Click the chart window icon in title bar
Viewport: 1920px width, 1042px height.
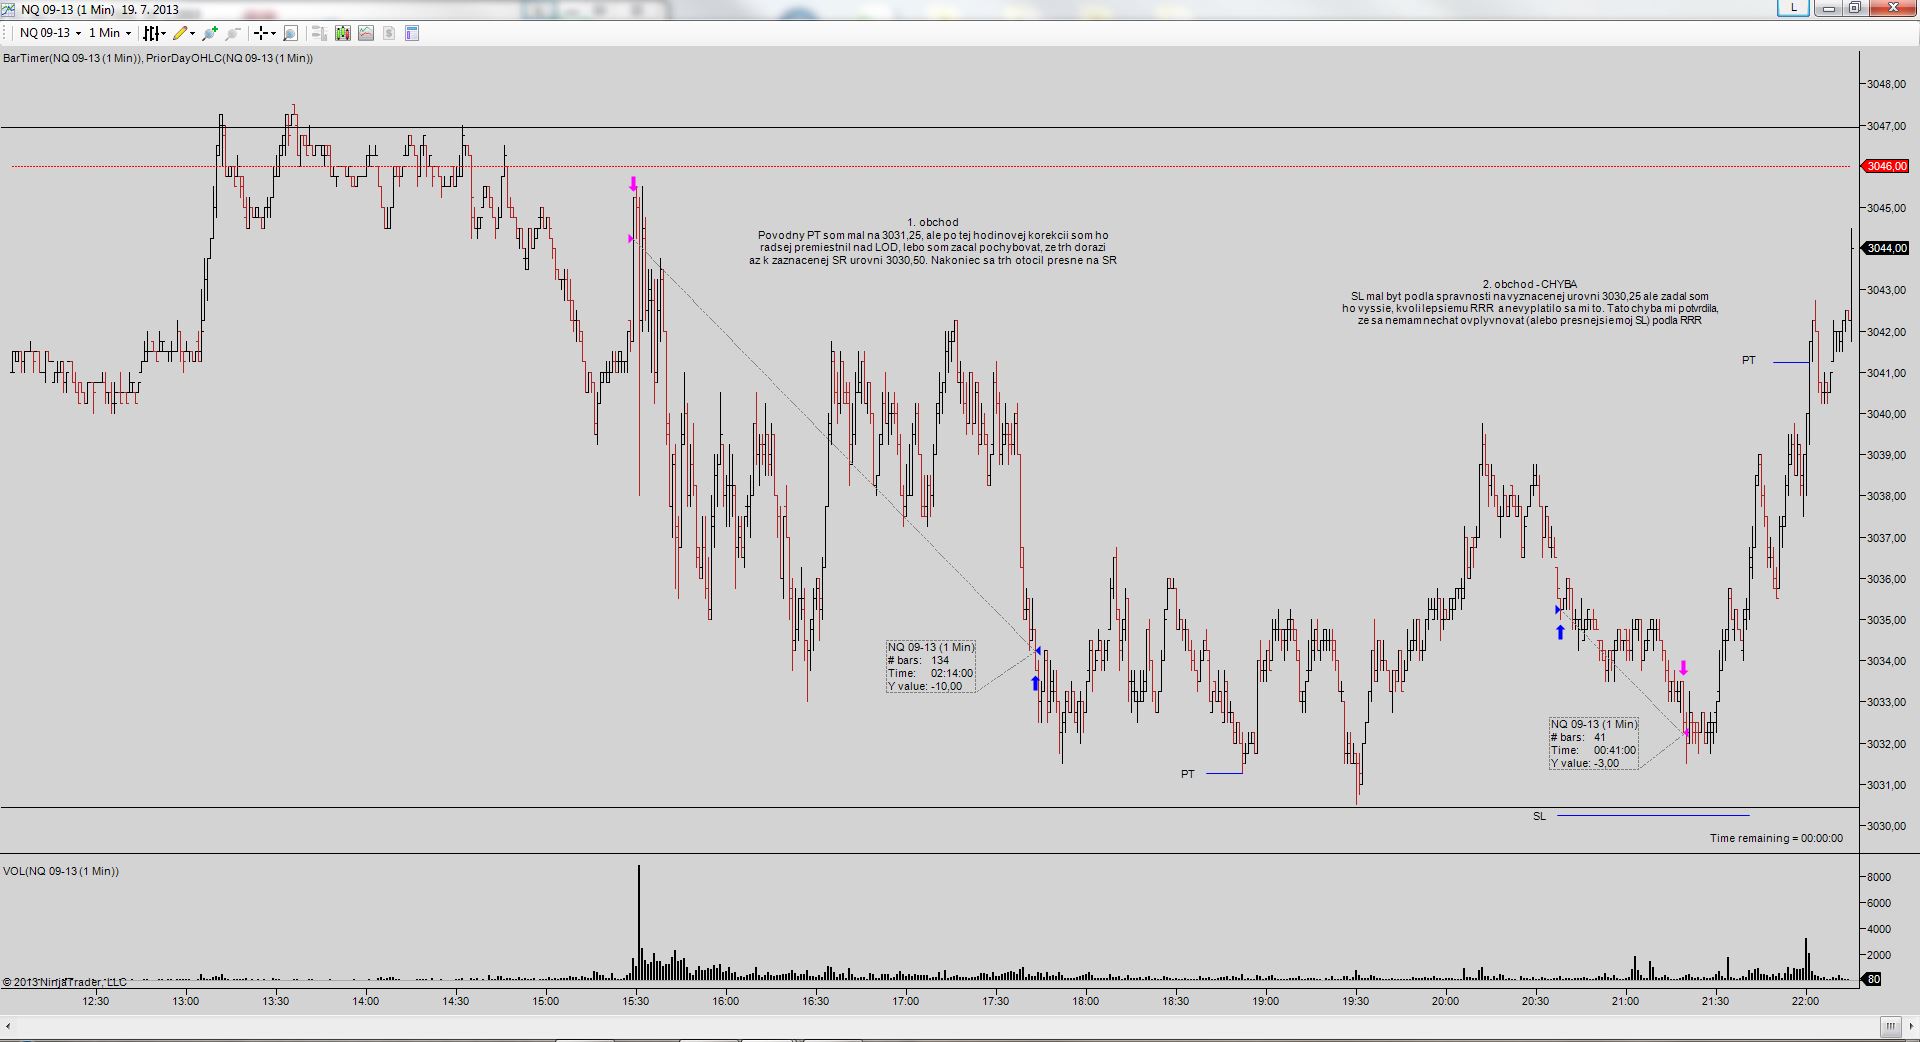pos(8,9)
